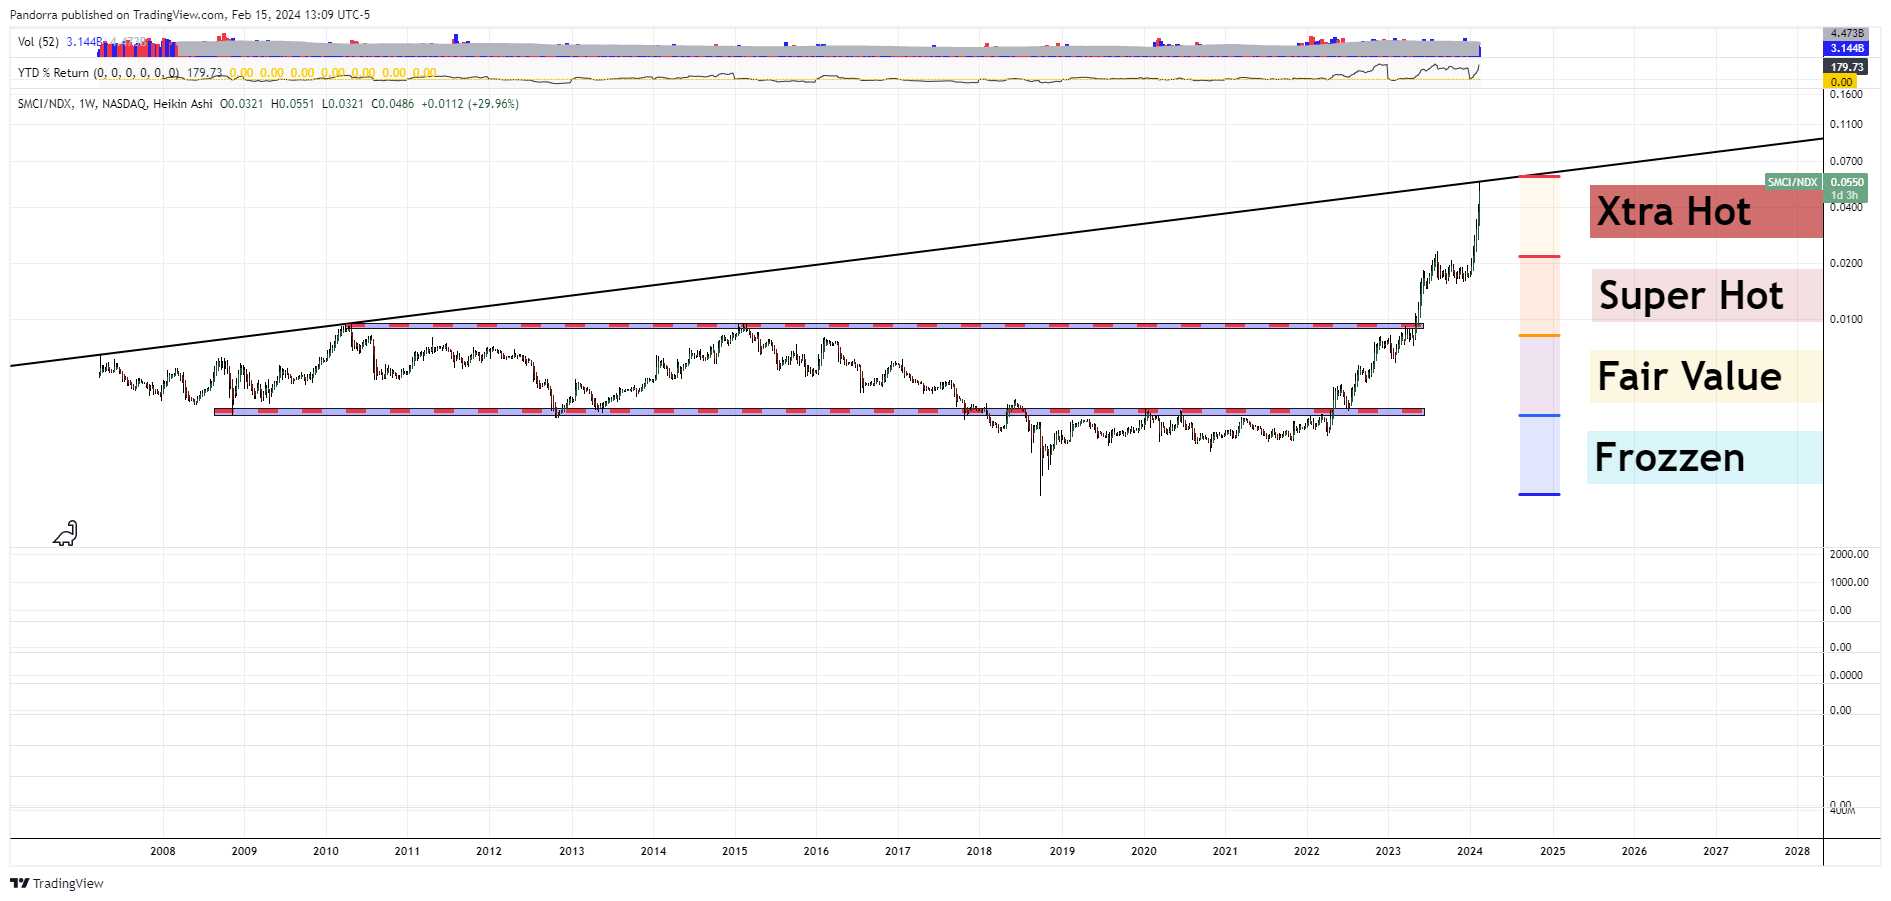
Task: Click the 2018 label on time axis
Action: [980, 851]
